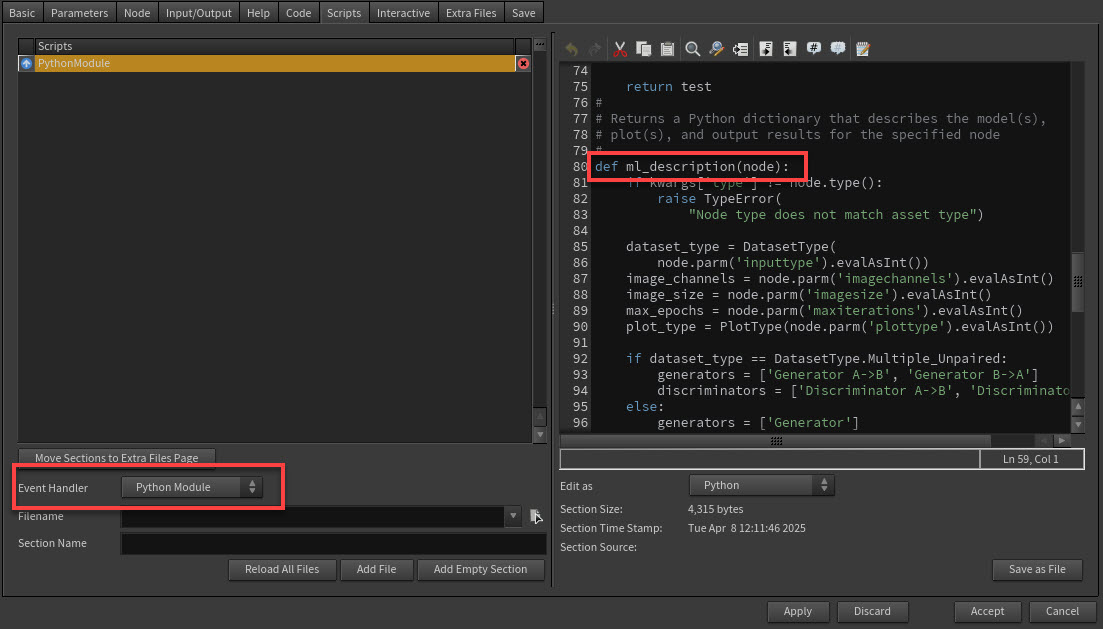Screen dimensions: 1103x629
Task: Open the Event Handler dropdown showing Python Module
Action: point(192,487)
